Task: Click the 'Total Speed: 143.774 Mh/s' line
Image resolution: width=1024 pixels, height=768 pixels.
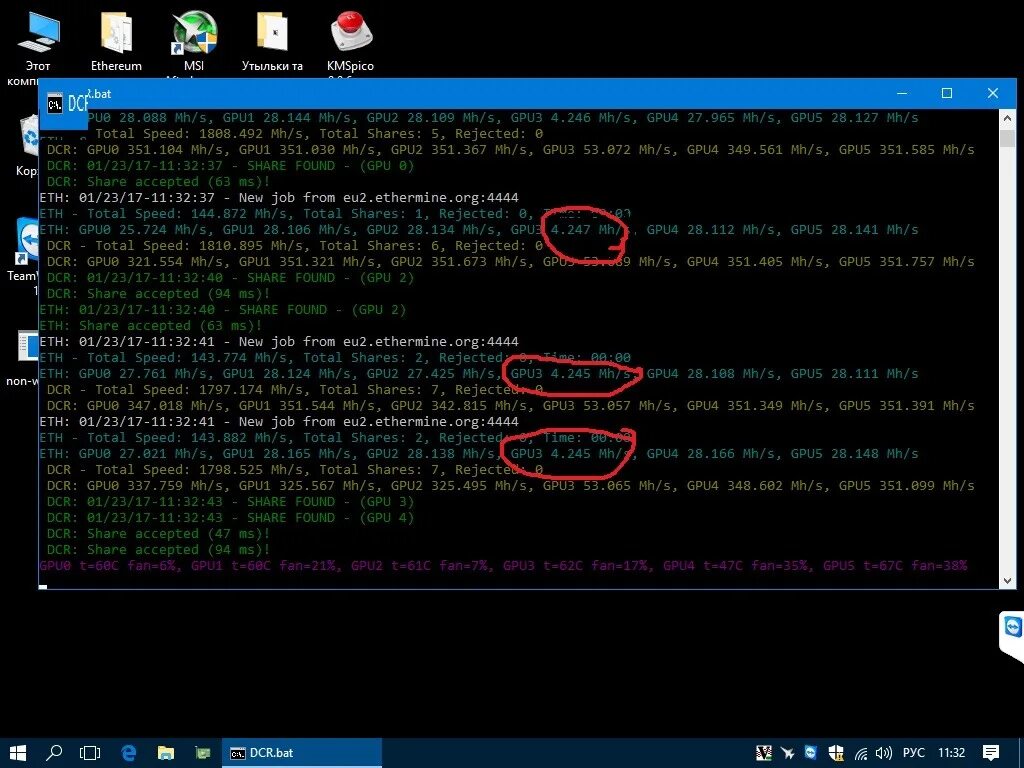Action: [335, 358]
